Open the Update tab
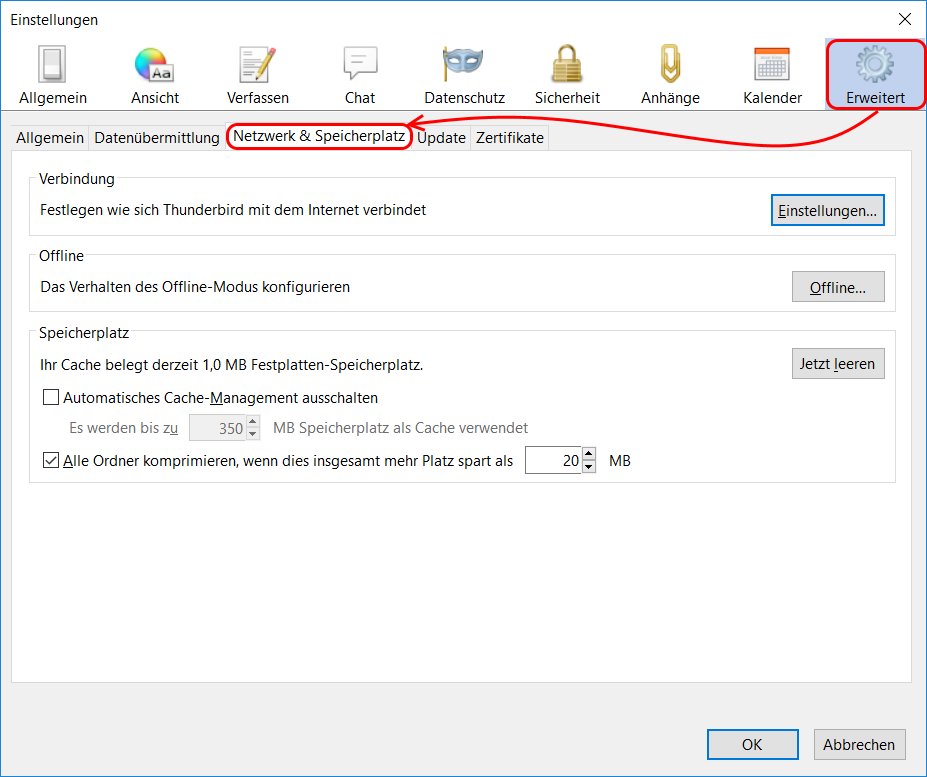 pyautogui.click(x=441, y=138)
